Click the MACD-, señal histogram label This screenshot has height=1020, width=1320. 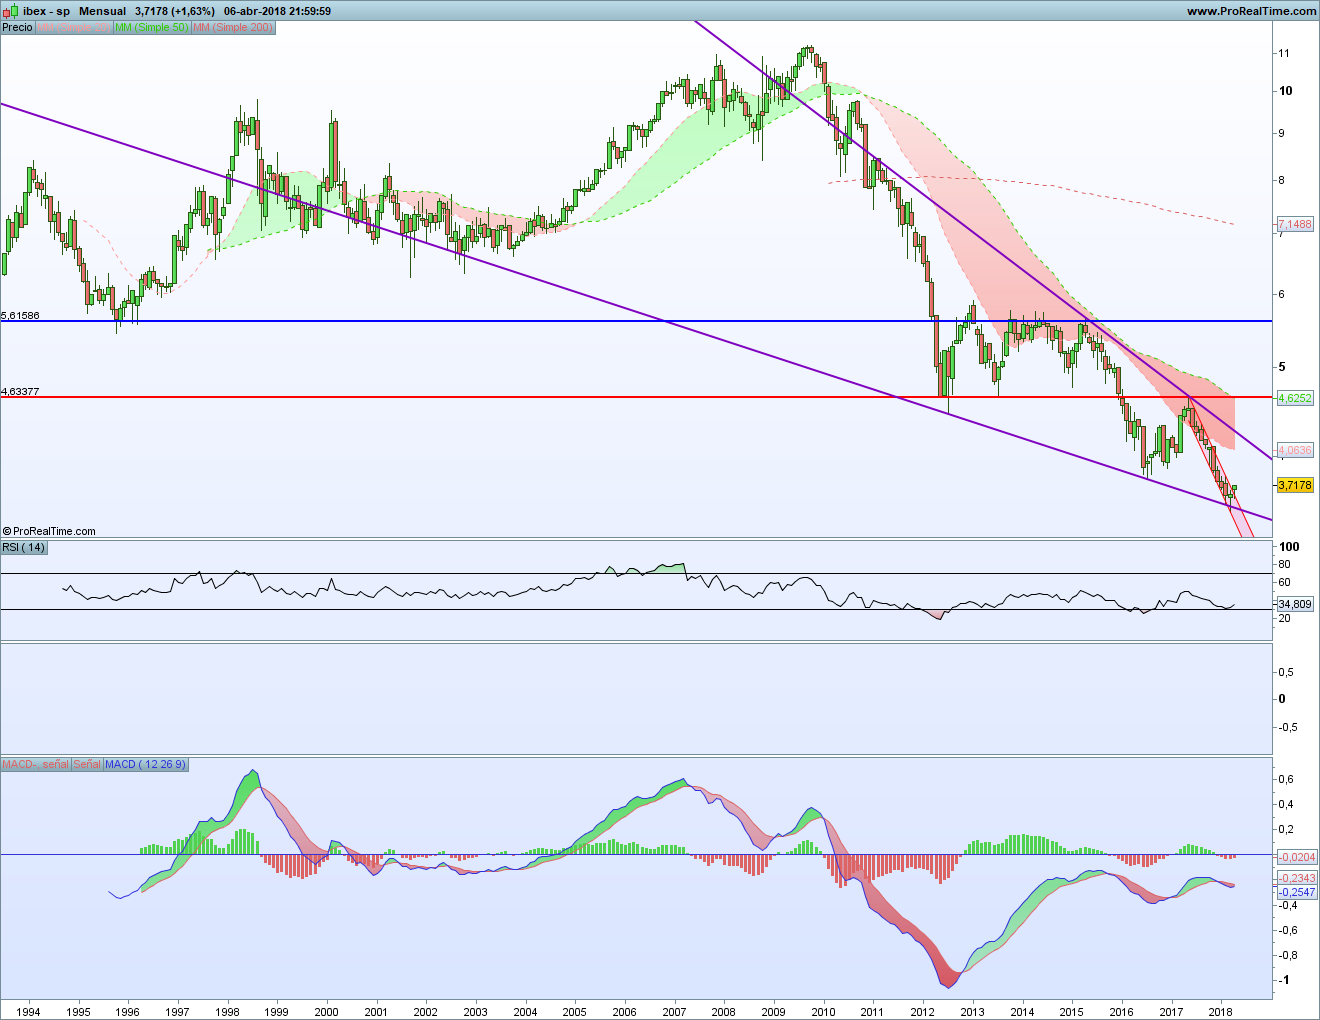35,764
